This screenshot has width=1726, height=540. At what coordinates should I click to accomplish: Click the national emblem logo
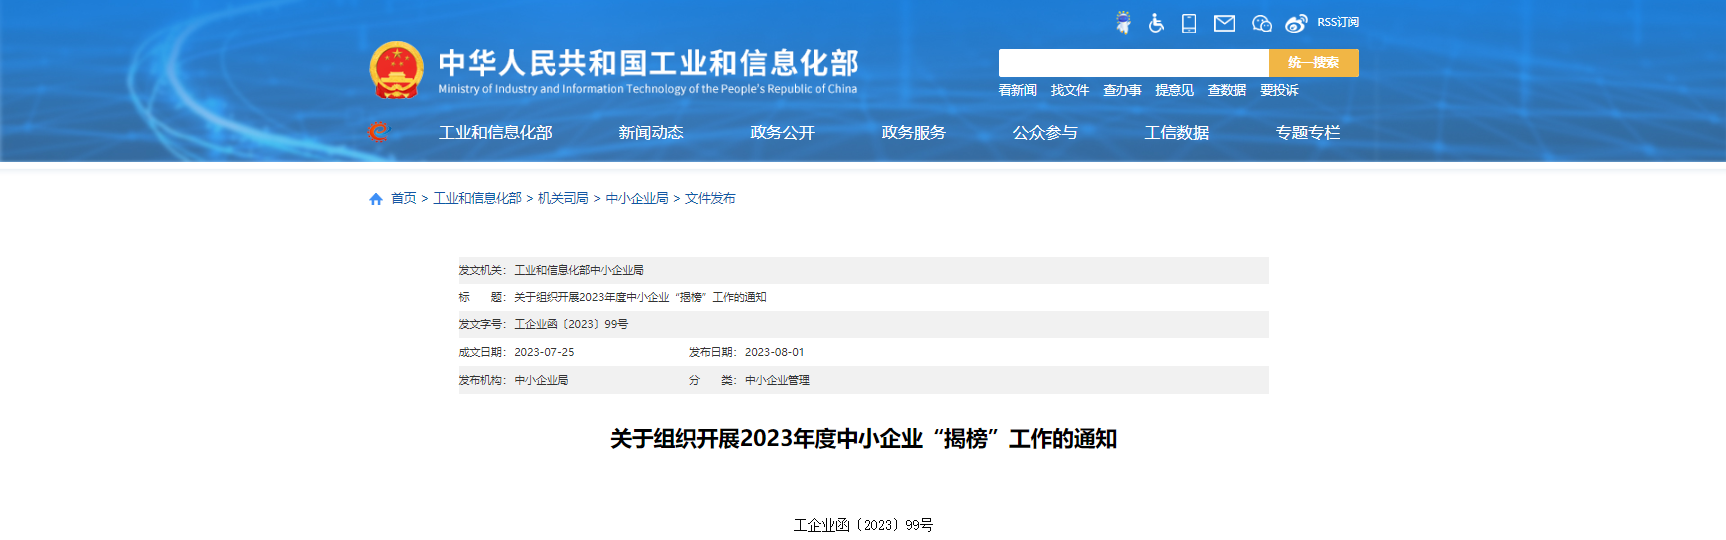[397, 70]
